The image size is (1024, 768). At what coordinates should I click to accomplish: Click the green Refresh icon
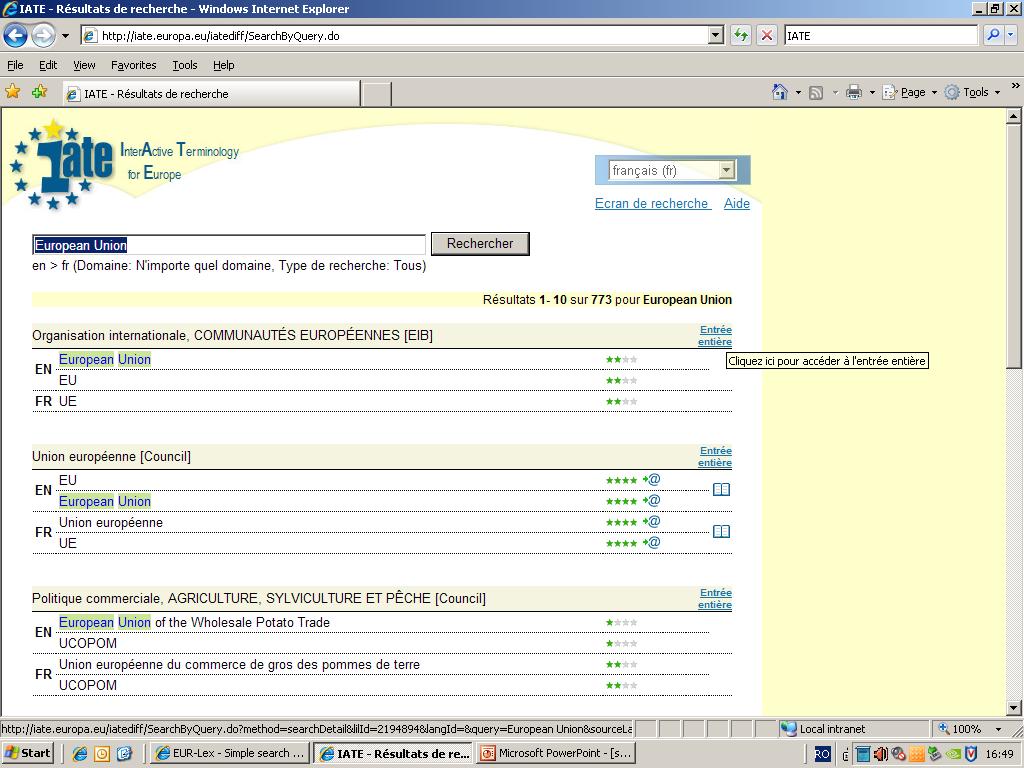point(741,35)
